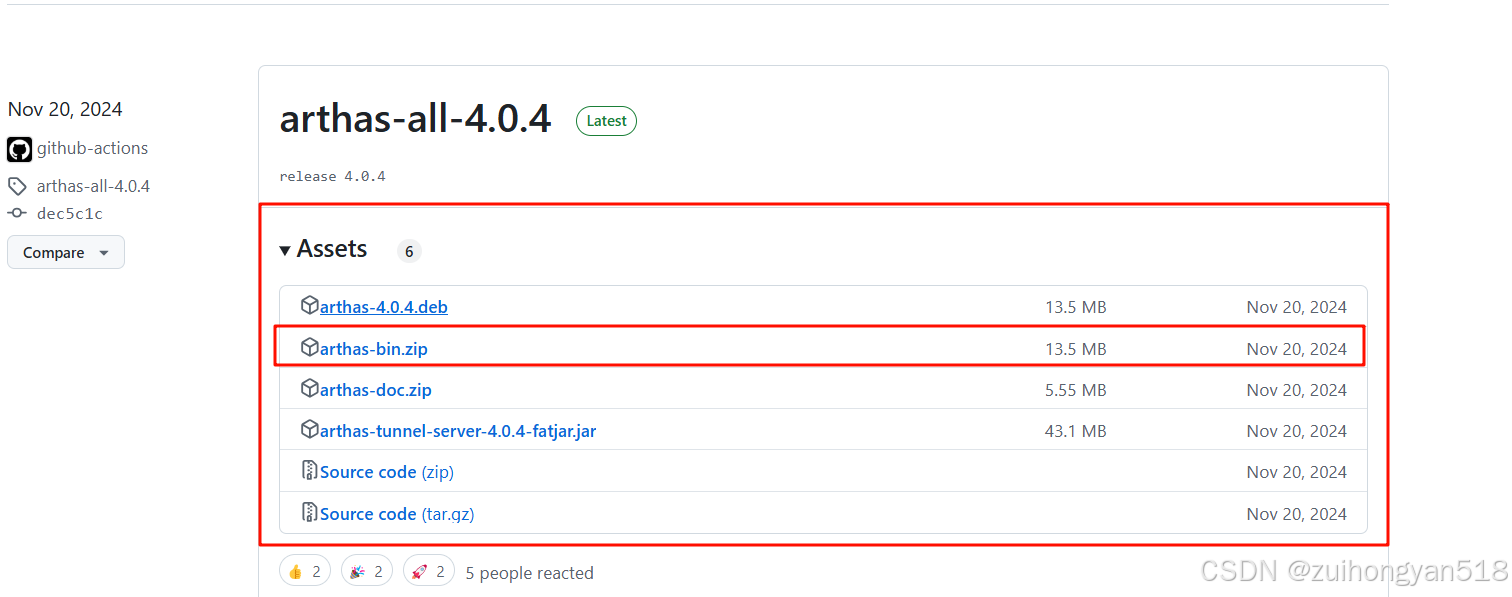
Task: Click the tag icon beside arthas-all-4.0.4
Action: [x=17, y=186]
